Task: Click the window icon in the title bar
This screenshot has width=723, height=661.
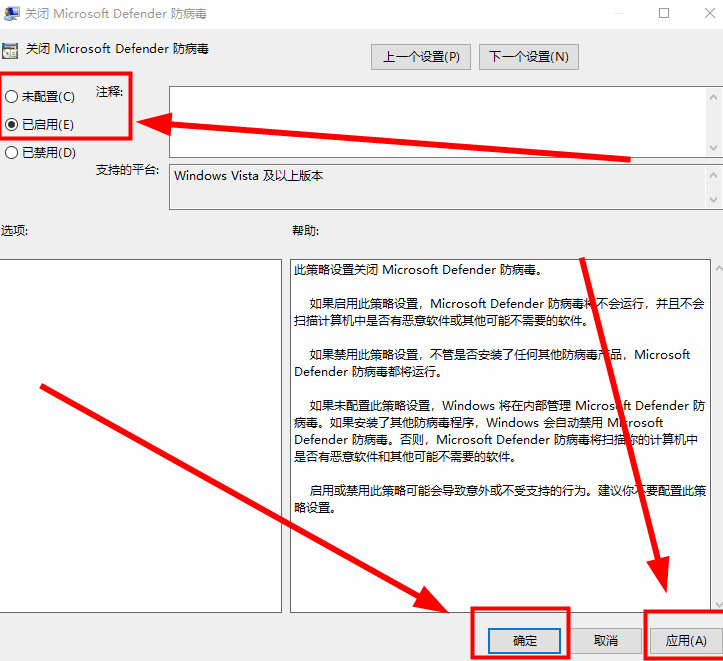Action: point(10,12)
